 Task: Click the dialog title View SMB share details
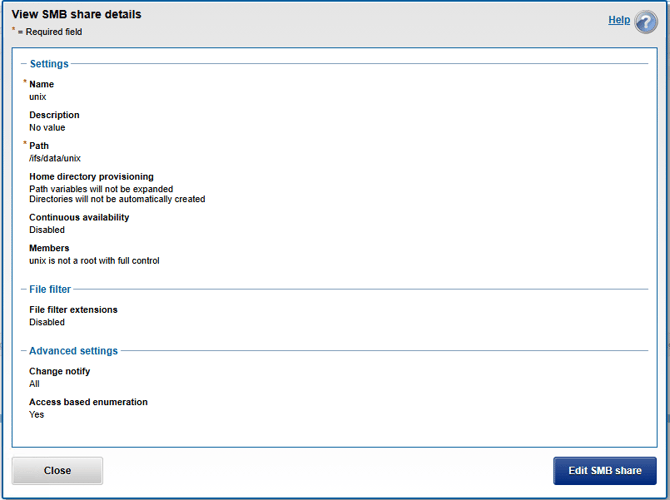tap(76, 15)
